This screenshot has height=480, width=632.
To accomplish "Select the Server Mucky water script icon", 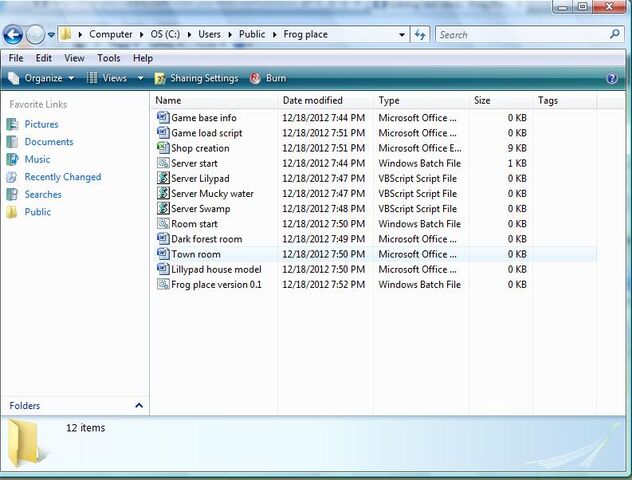I will [163, 193].
